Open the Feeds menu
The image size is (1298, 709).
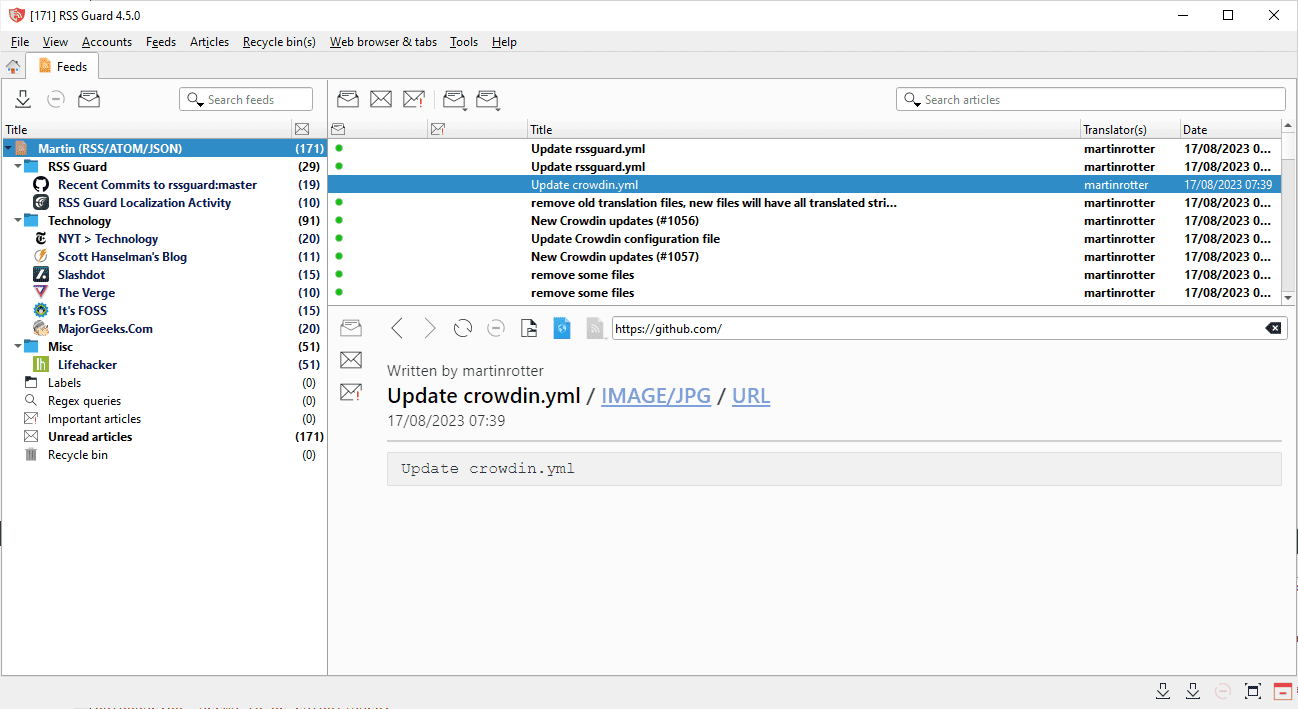point(160,42)
